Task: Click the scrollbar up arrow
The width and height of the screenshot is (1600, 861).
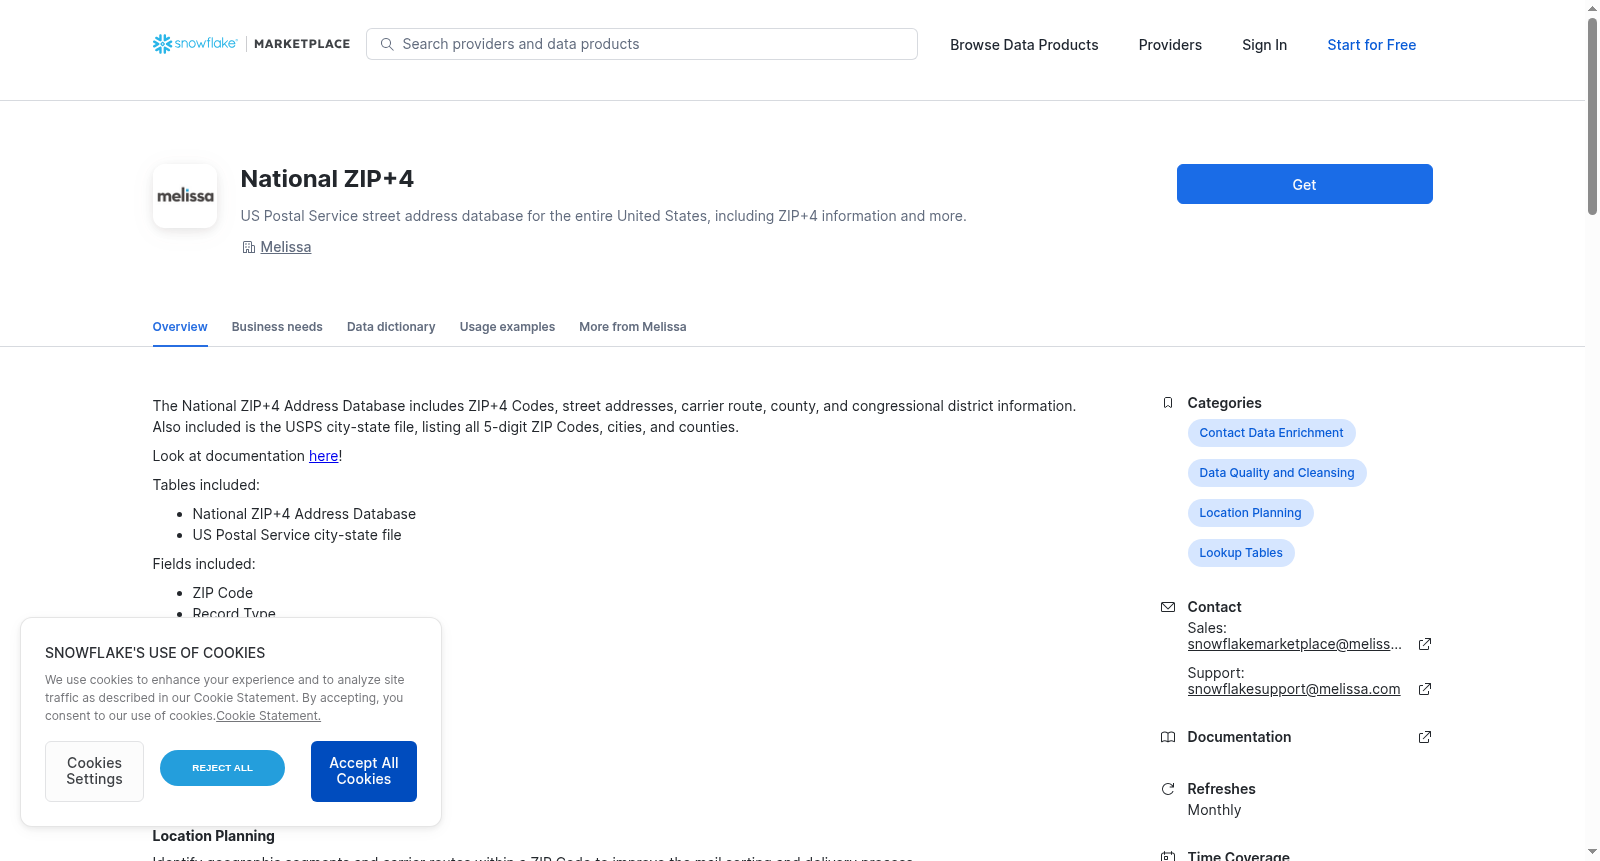Action: pos(1592,8)
